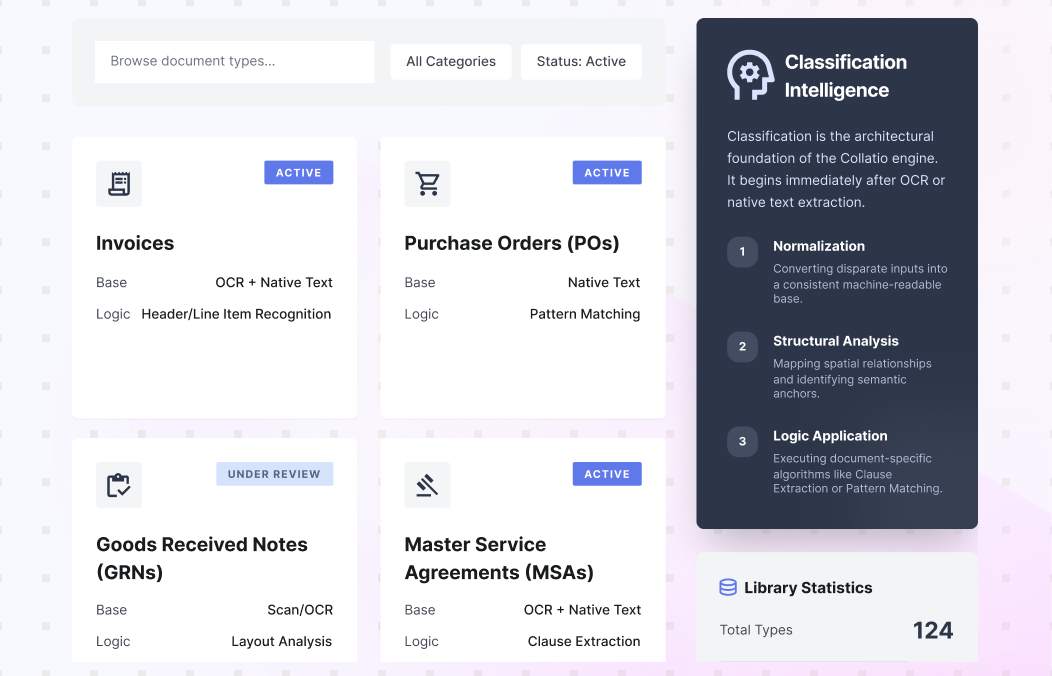This screenshot has height=676, width=1052.
Task: Click the Total Types label
Action: [756, 630]
